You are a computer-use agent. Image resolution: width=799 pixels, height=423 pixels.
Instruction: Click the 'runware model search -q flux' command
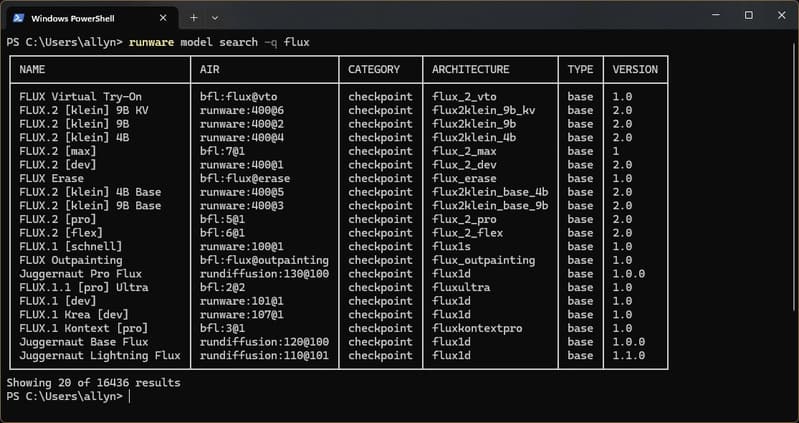(219, 42)
